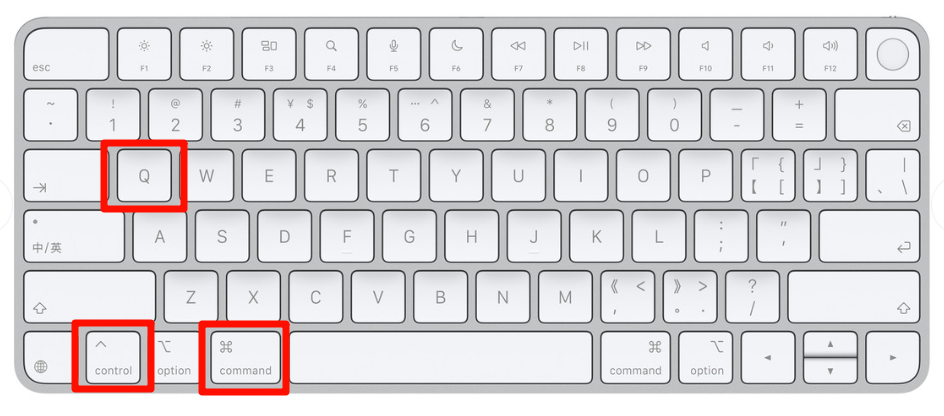Click the F4 Spotlight search key
944x416 pixels.
331,54
